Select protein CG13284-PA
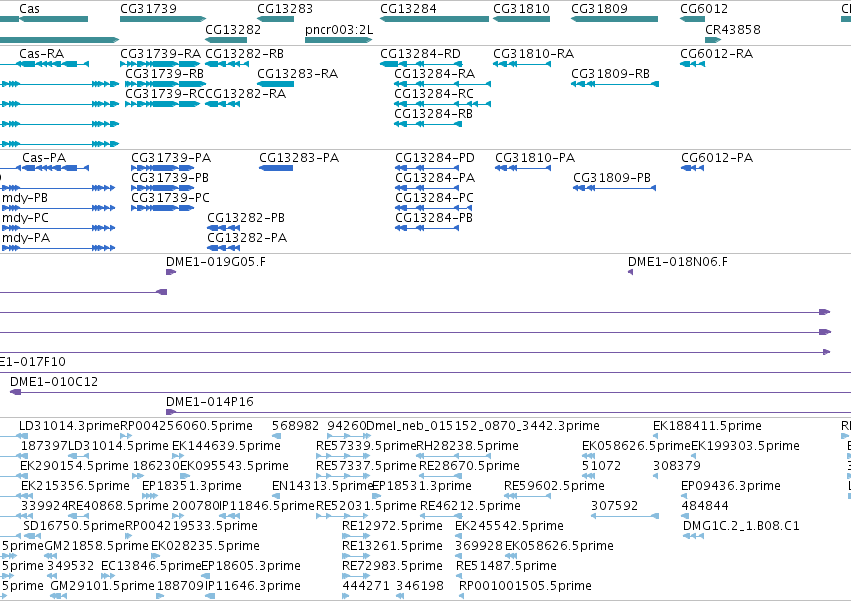Image resolution: width=851 pixels, height=601 pixels. tap(435, 178)
